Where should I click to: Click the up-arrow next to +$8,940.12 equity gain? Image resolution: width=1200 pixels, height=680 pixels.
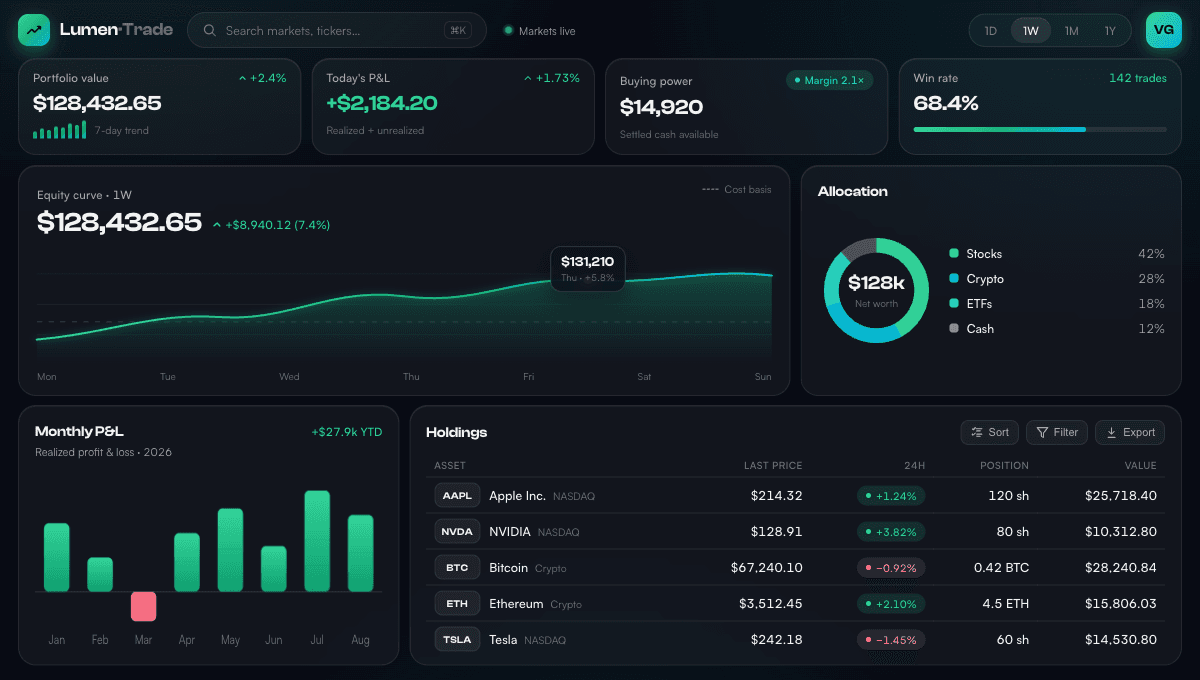tap(217, 225)
